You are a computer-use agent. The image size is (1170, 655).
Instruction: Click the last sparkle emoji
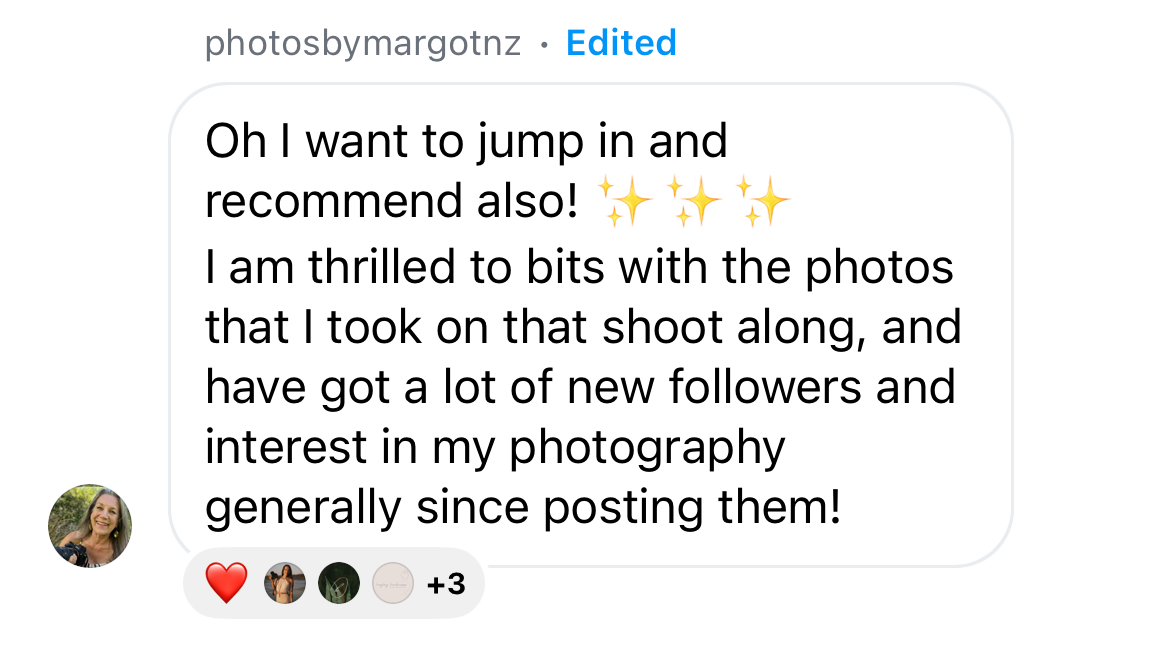pos(762,202)
